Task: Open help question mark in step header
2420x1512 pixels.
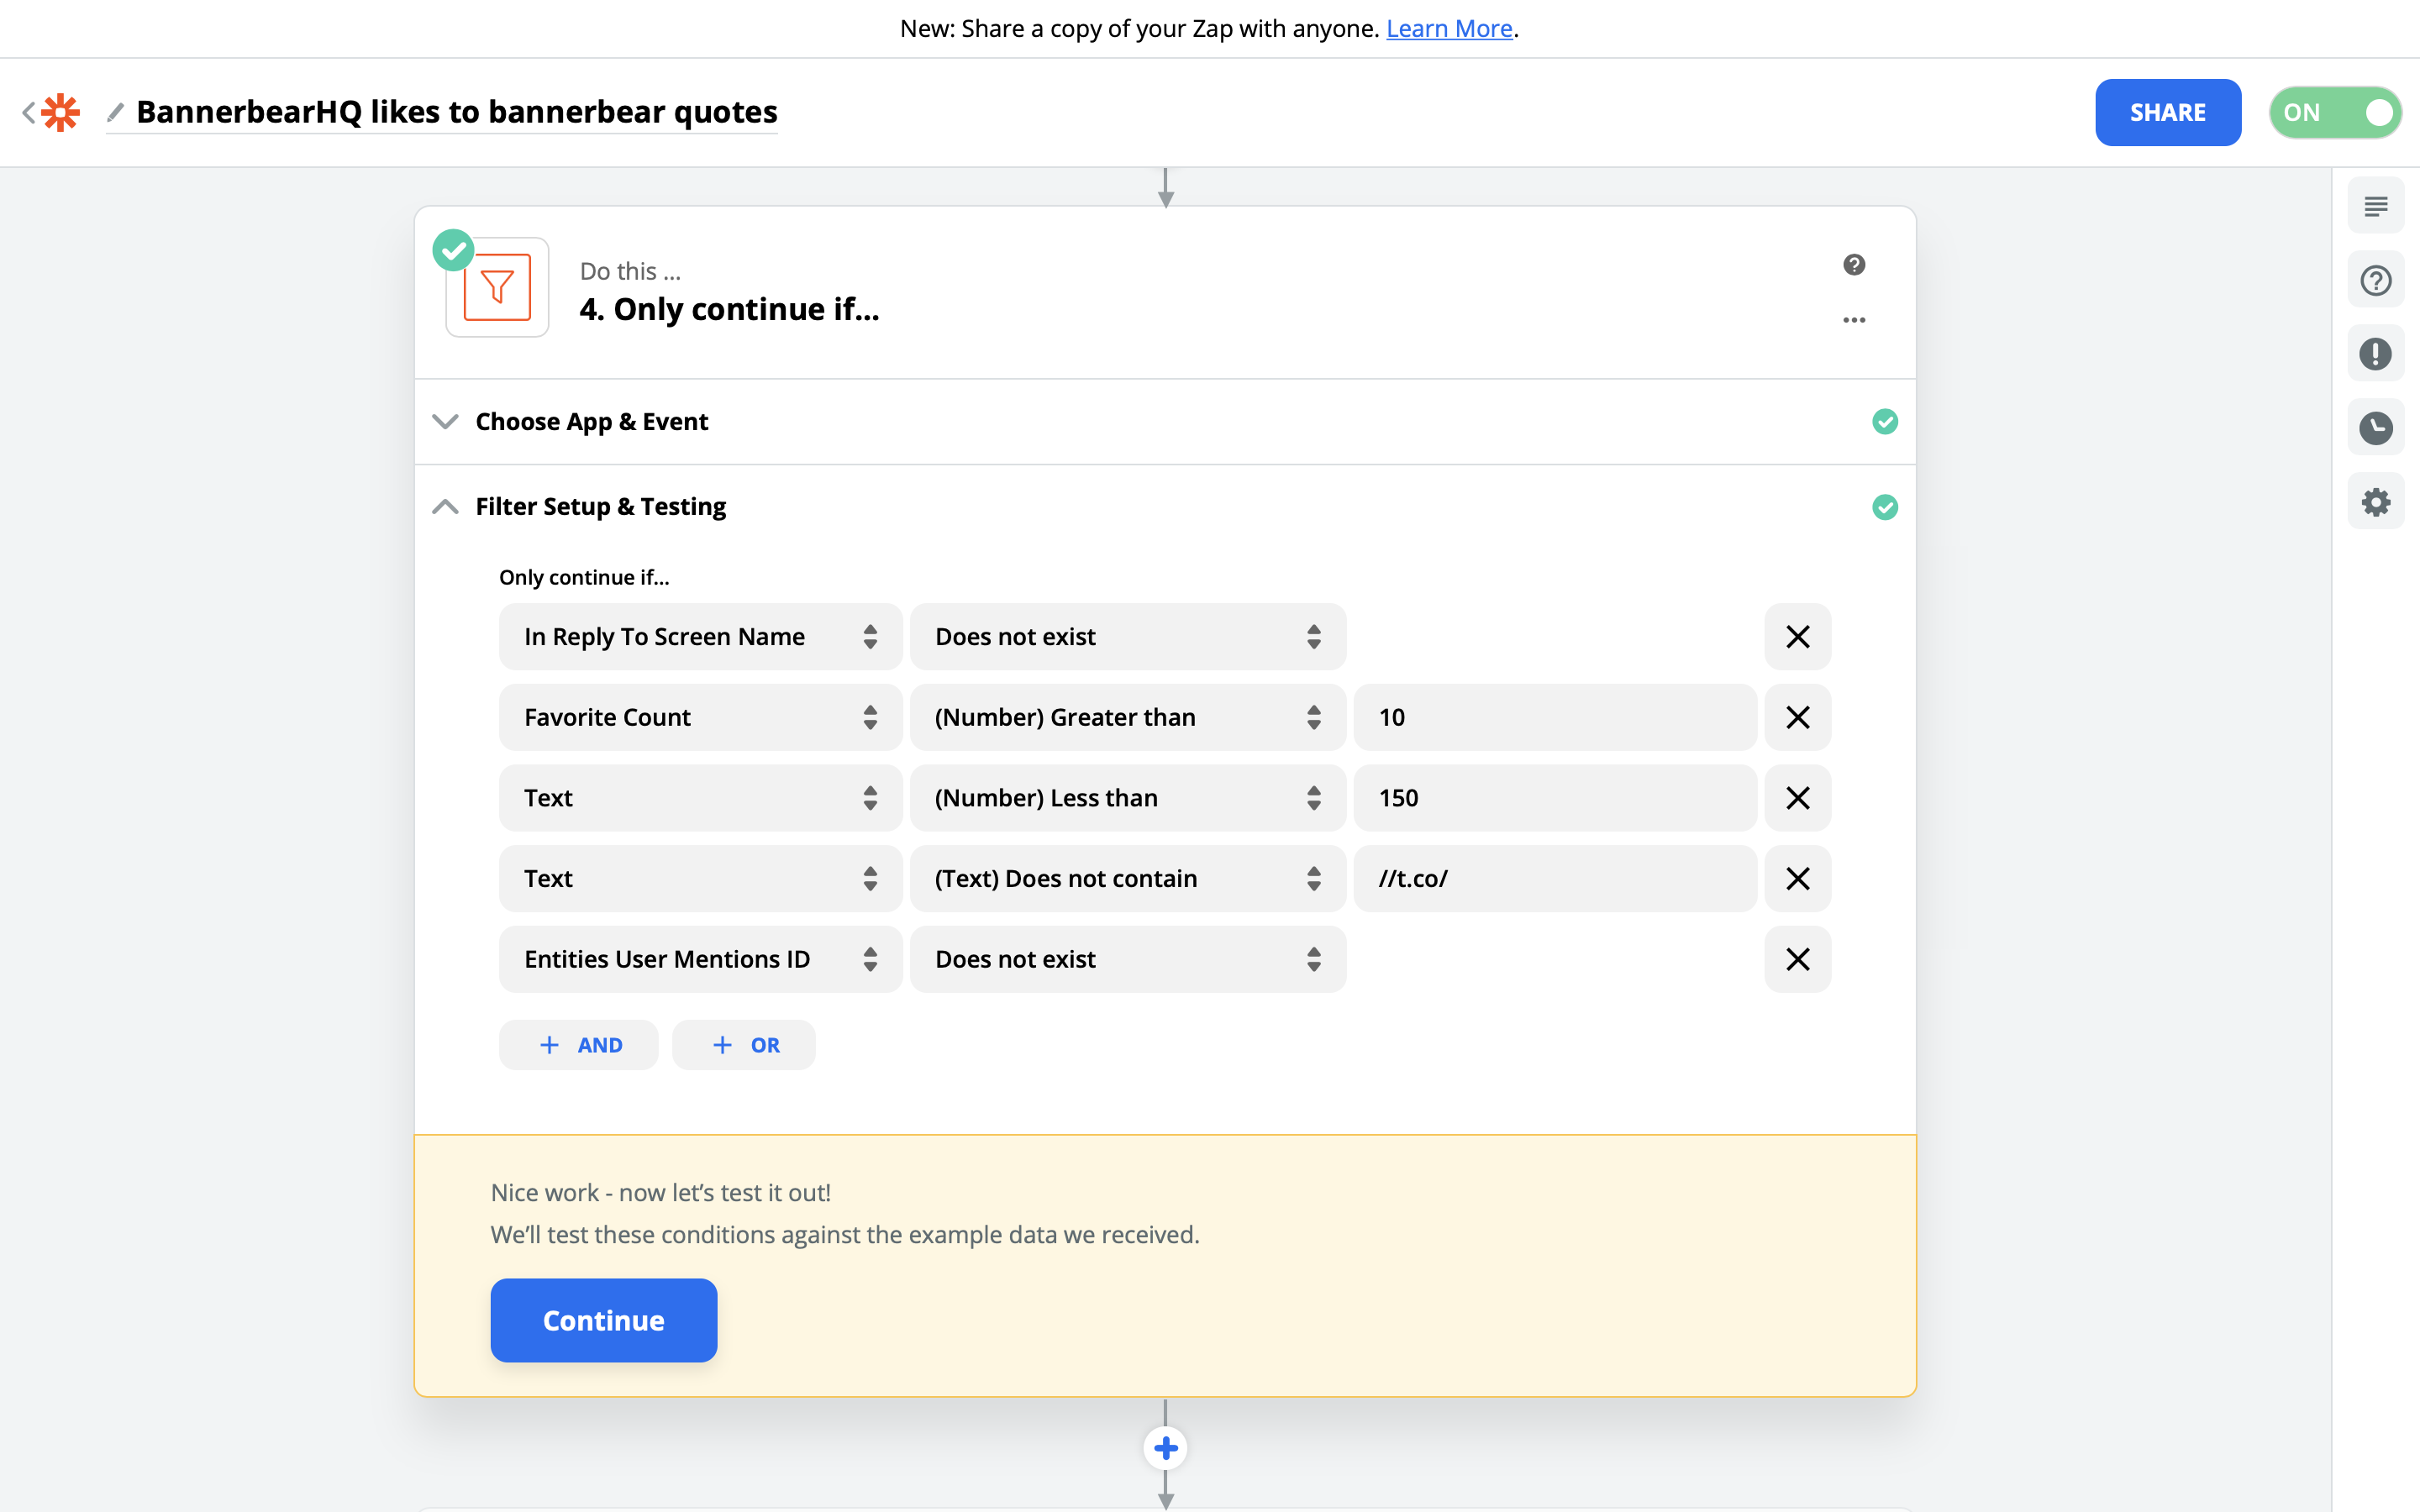Action: click(x=1854, y=265)
